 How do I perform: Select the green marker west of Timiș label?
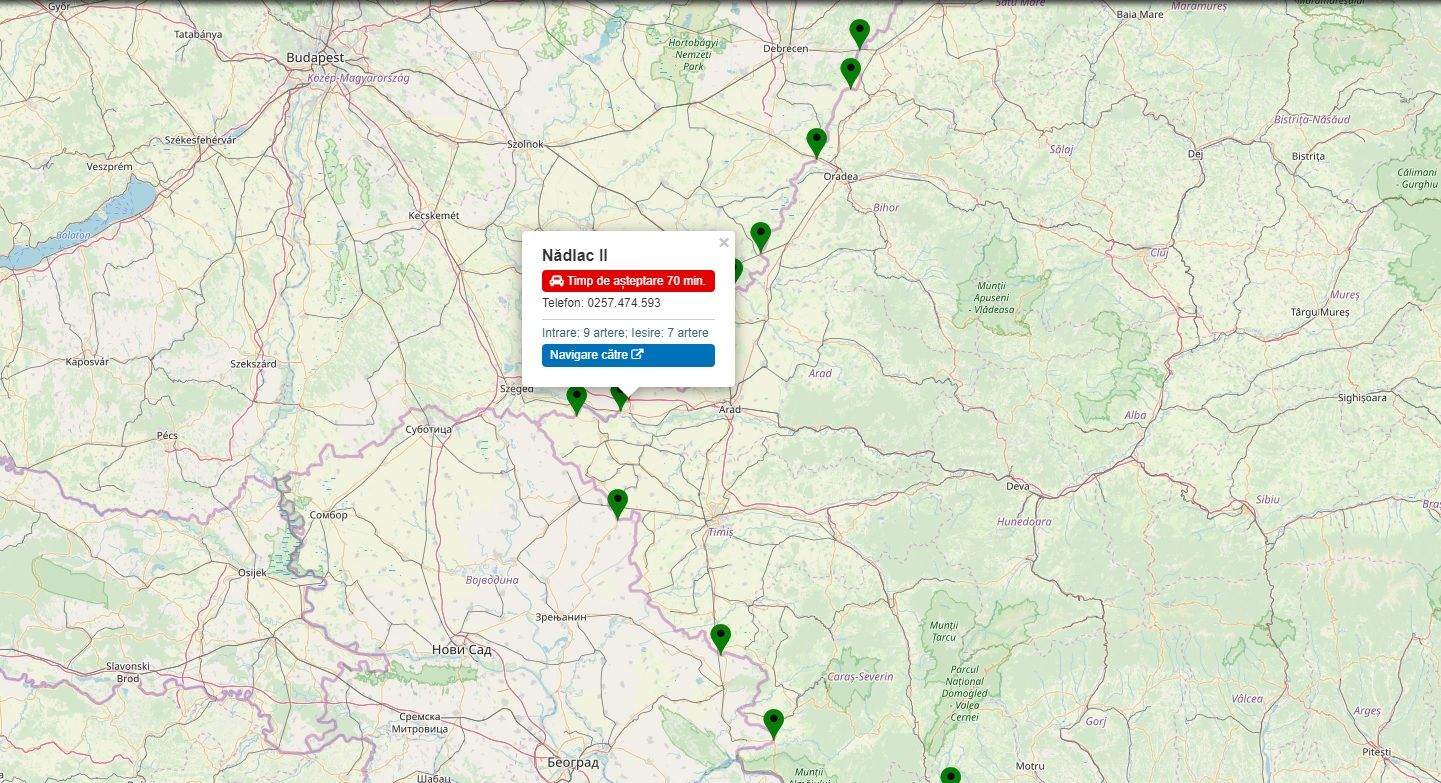click(x=617, y=502)
